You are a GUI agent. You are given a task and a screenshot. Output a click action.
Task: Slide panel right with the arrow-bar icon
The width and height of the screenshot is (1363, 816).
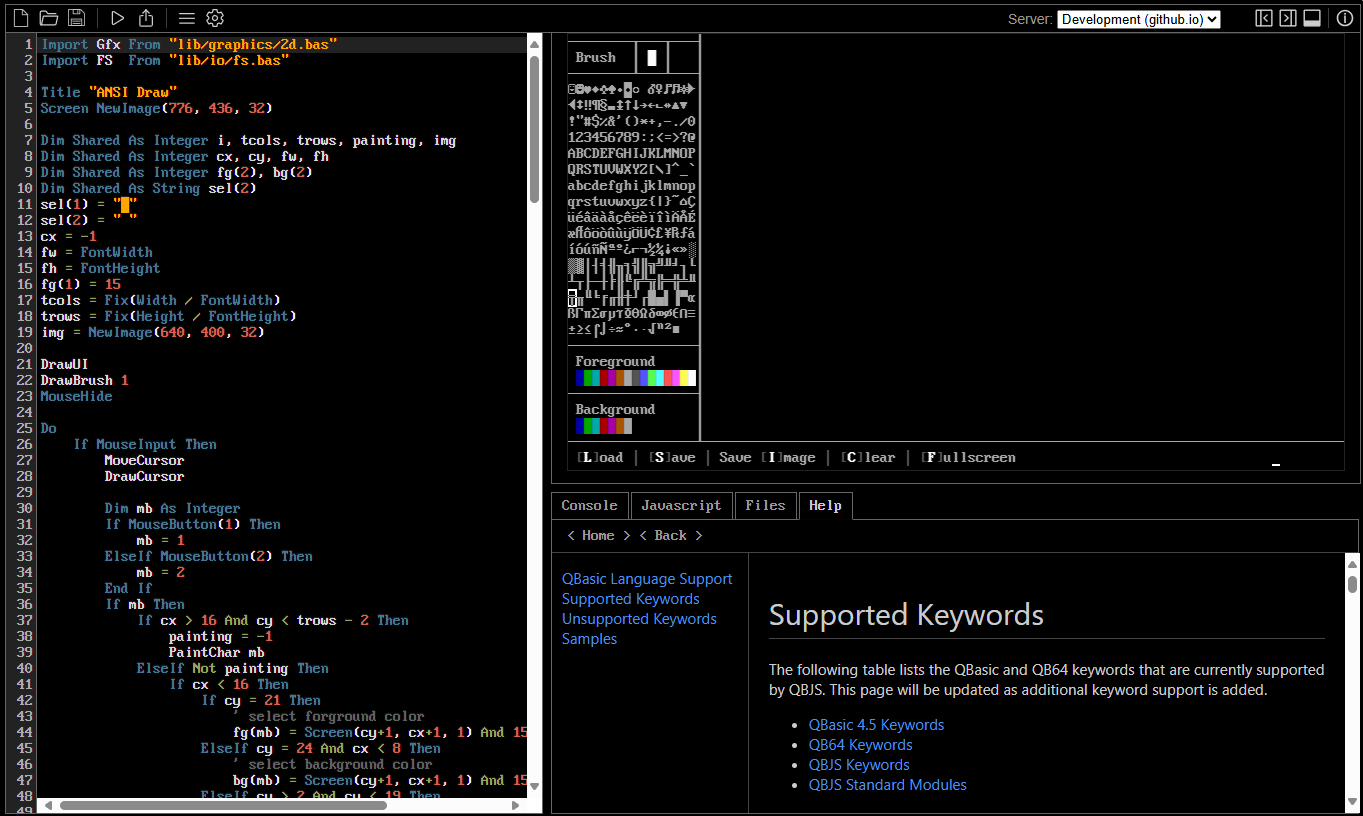pos(1288,18)
